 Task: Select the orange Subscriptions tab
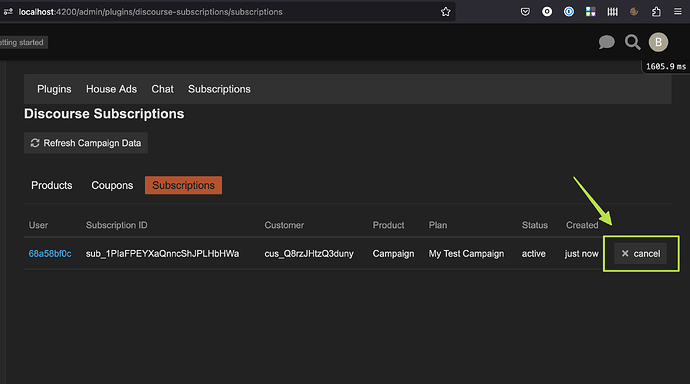click(x=184, y=185)
